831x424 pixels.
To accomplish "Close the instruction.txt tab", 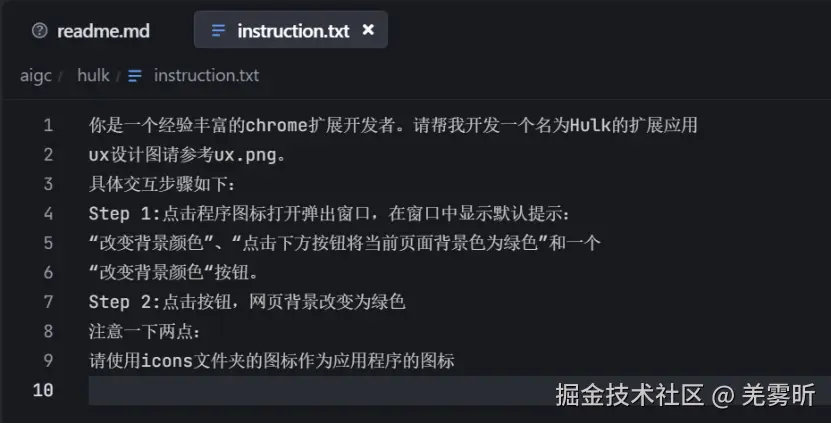I will point(368,30).
